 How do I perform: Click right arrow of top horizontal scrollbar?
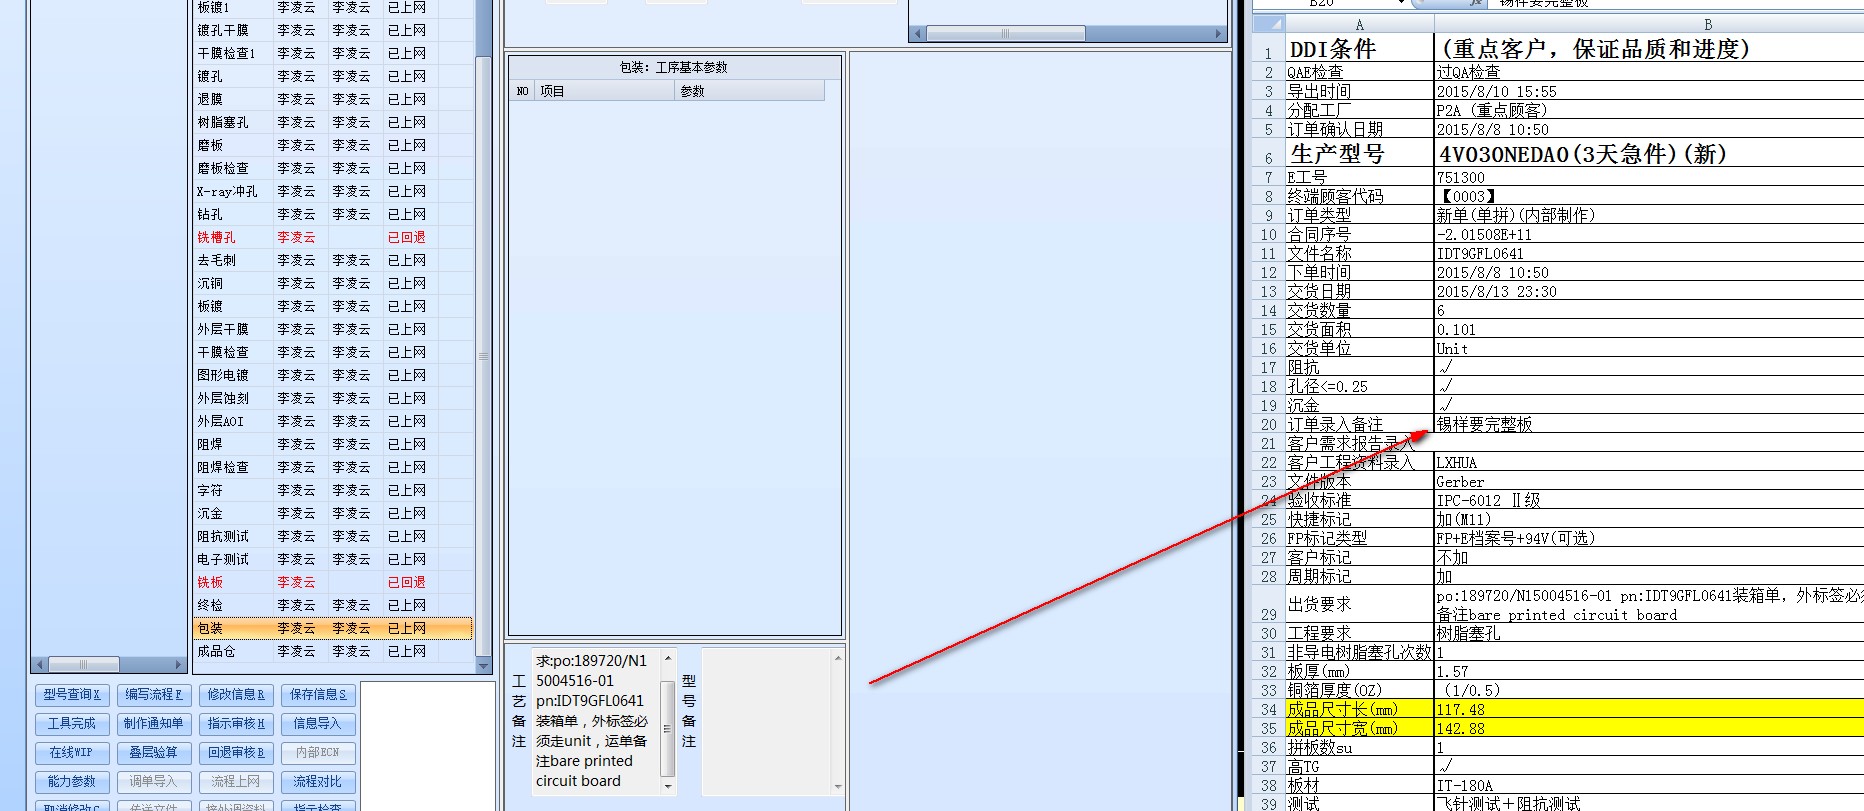tap(1218, 34)
